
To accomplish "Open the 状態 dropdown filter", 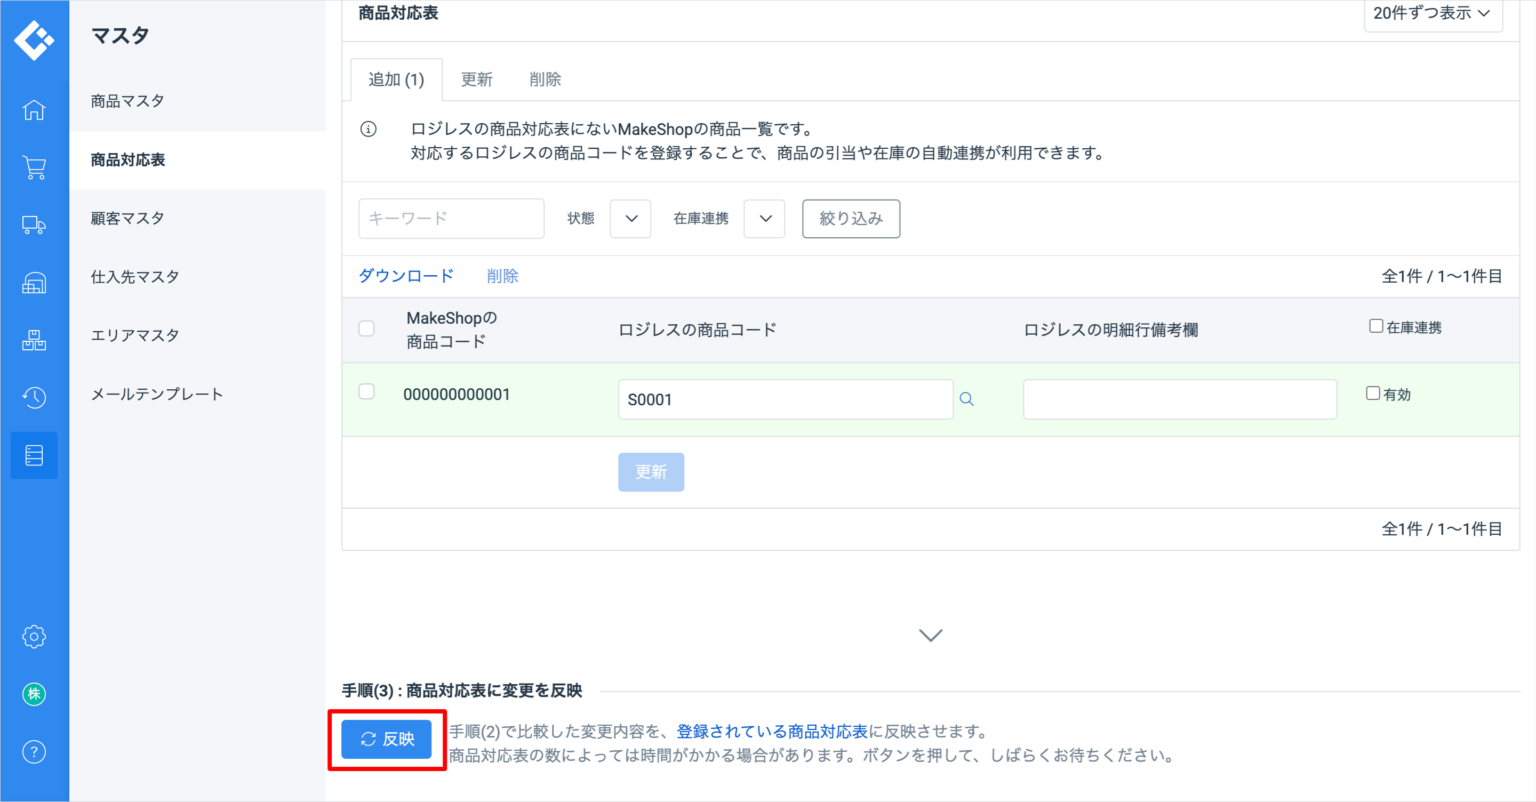I will [630, 219].
